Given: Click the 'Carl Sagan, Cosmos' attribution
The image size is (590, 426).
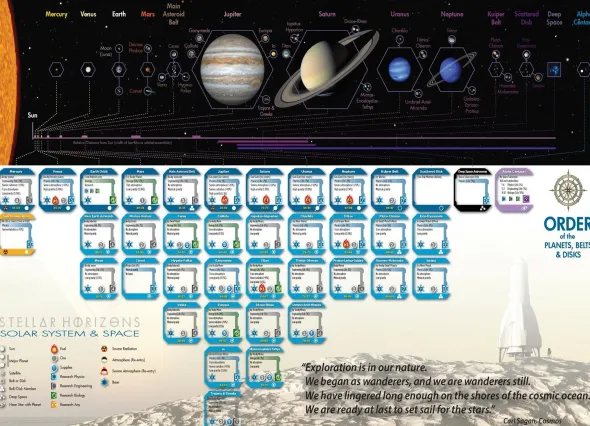Looking at the screenshot, I should 532,421.
